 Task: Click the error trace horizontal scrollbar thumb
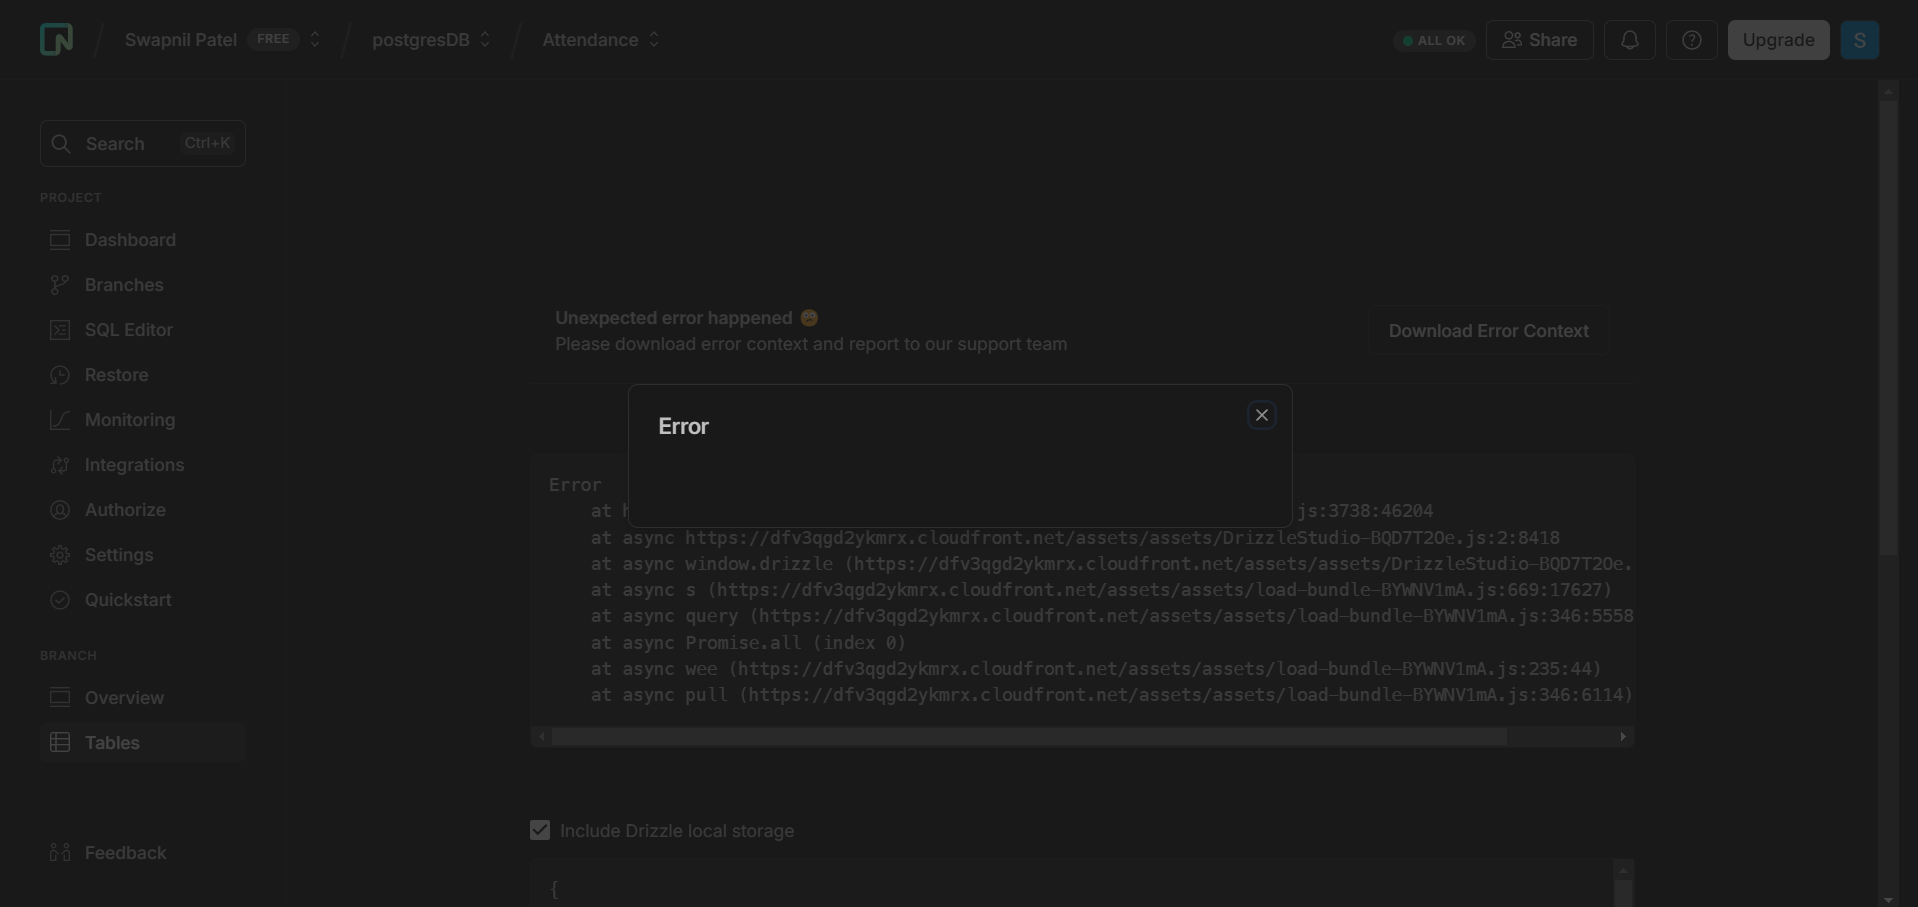(1029, 736)
